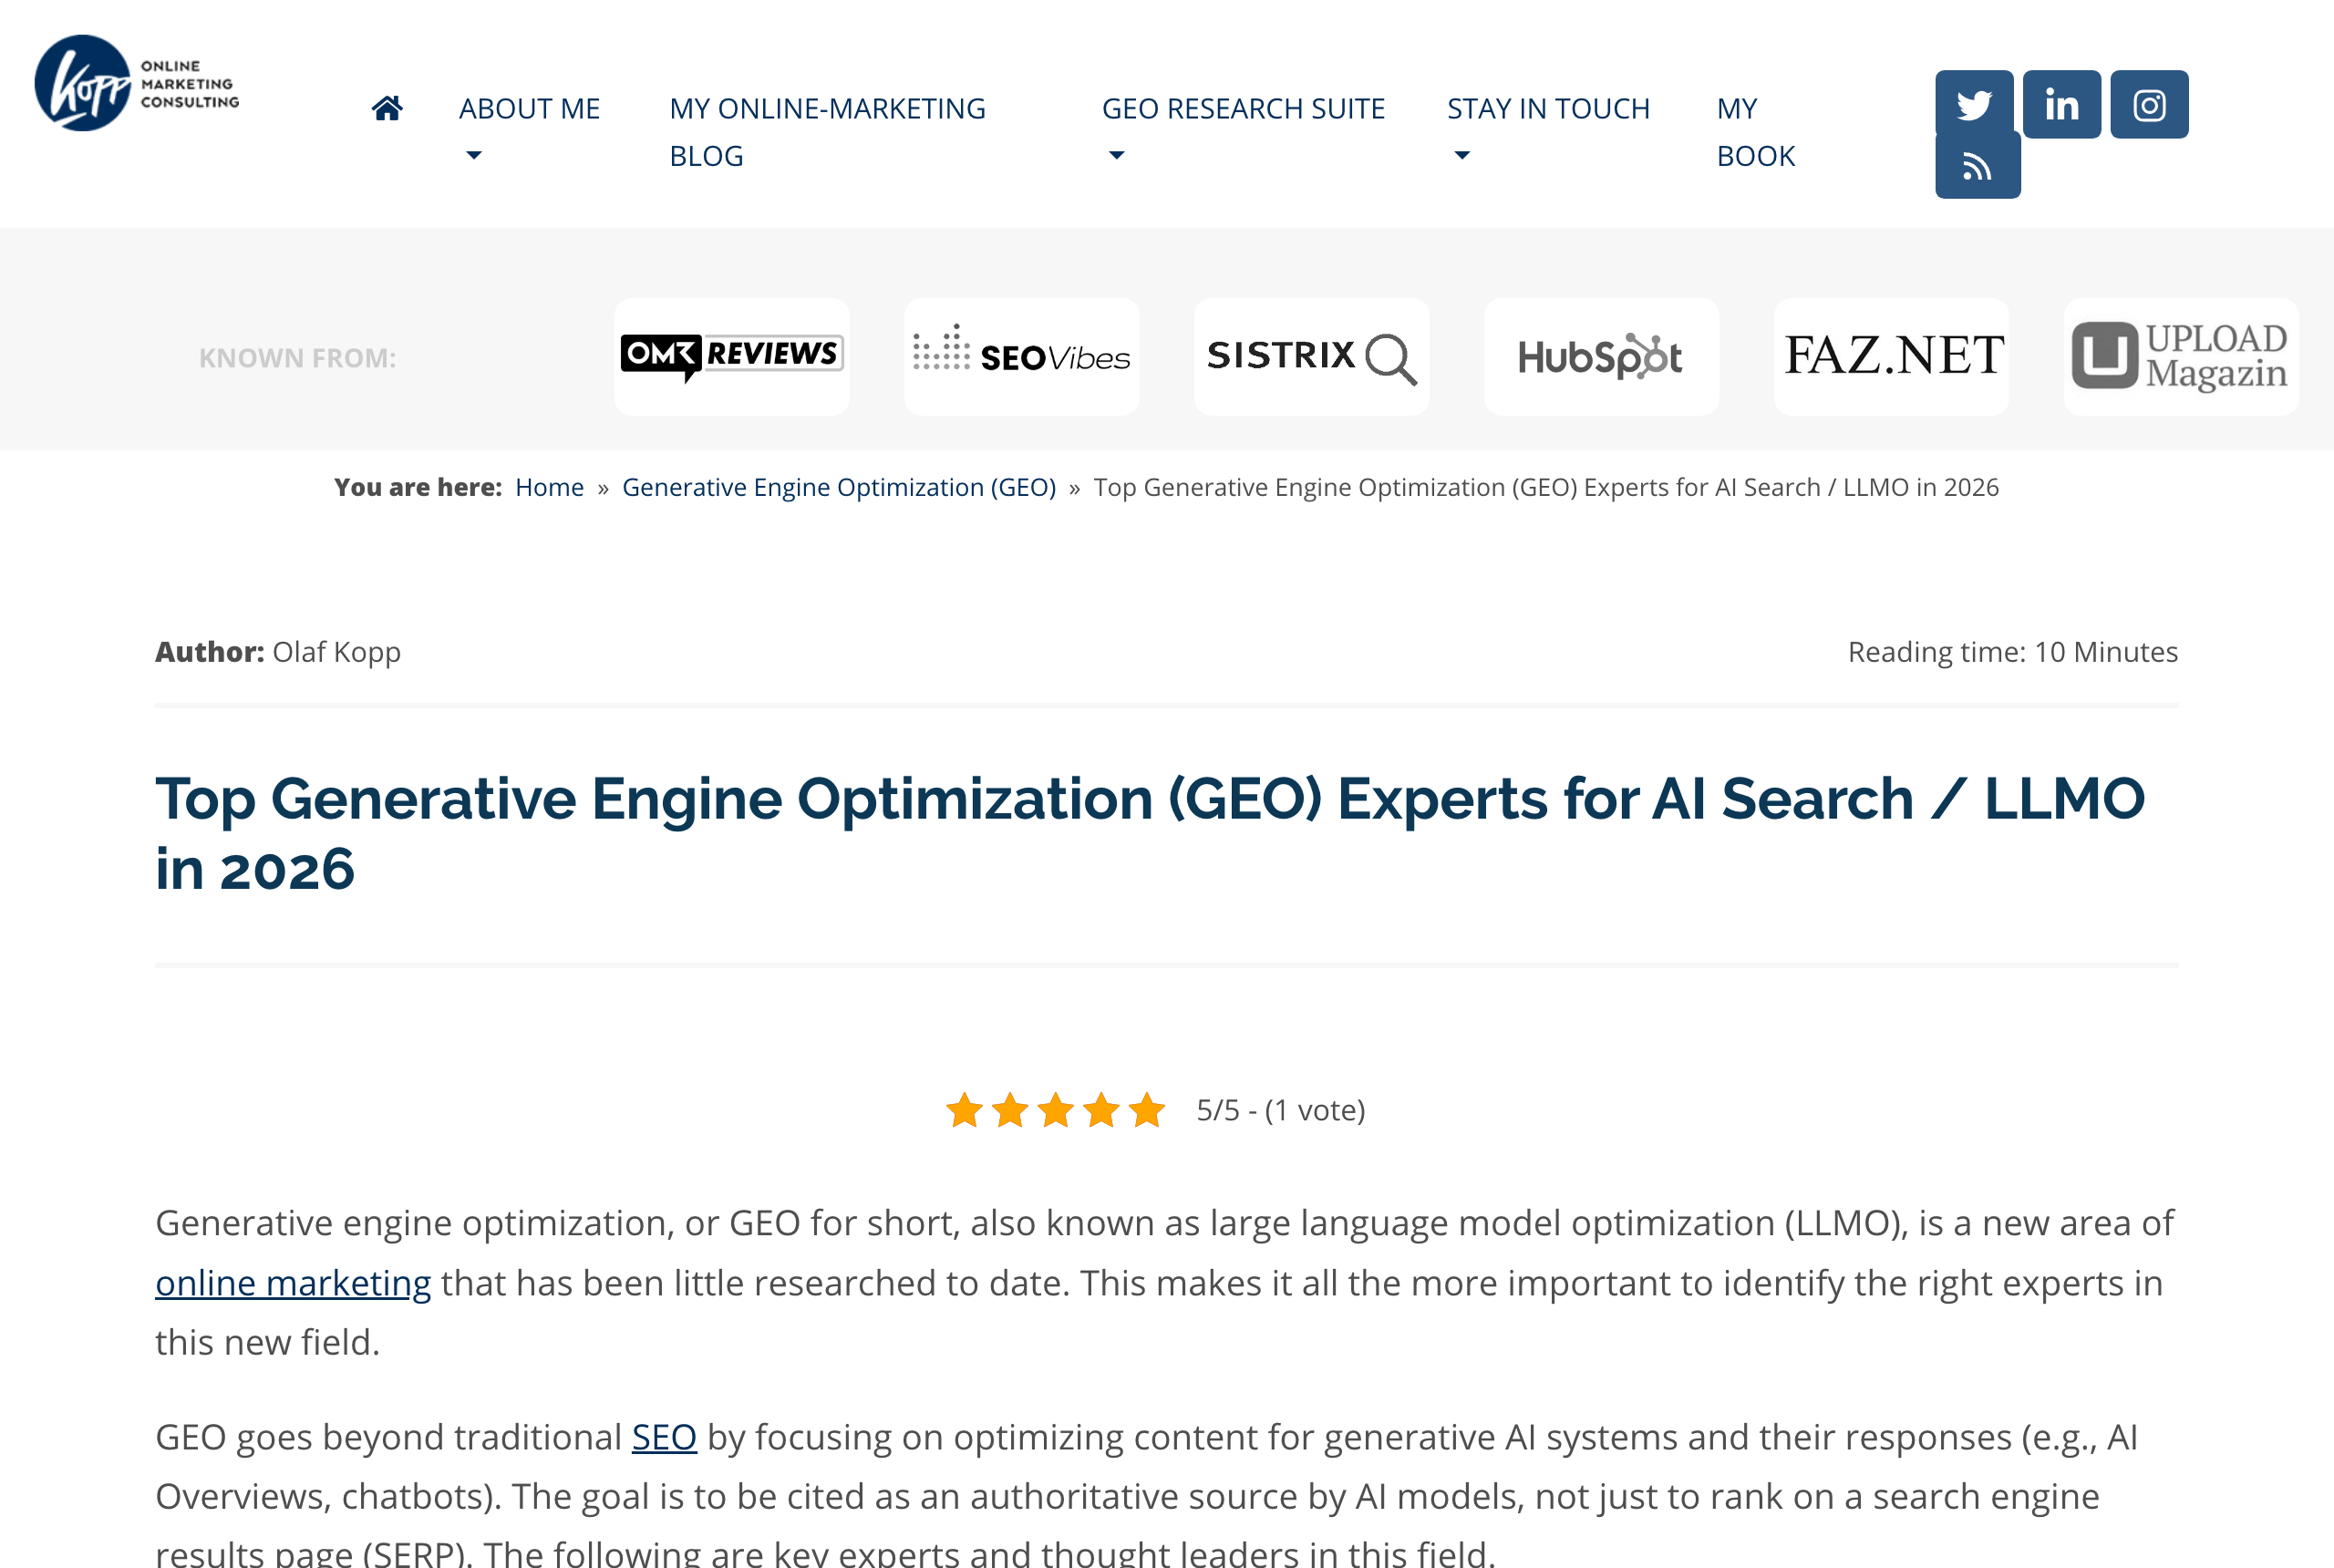Open the Instagram icon button
The image size is (2334, 1568).
(x=2149, y=104)
